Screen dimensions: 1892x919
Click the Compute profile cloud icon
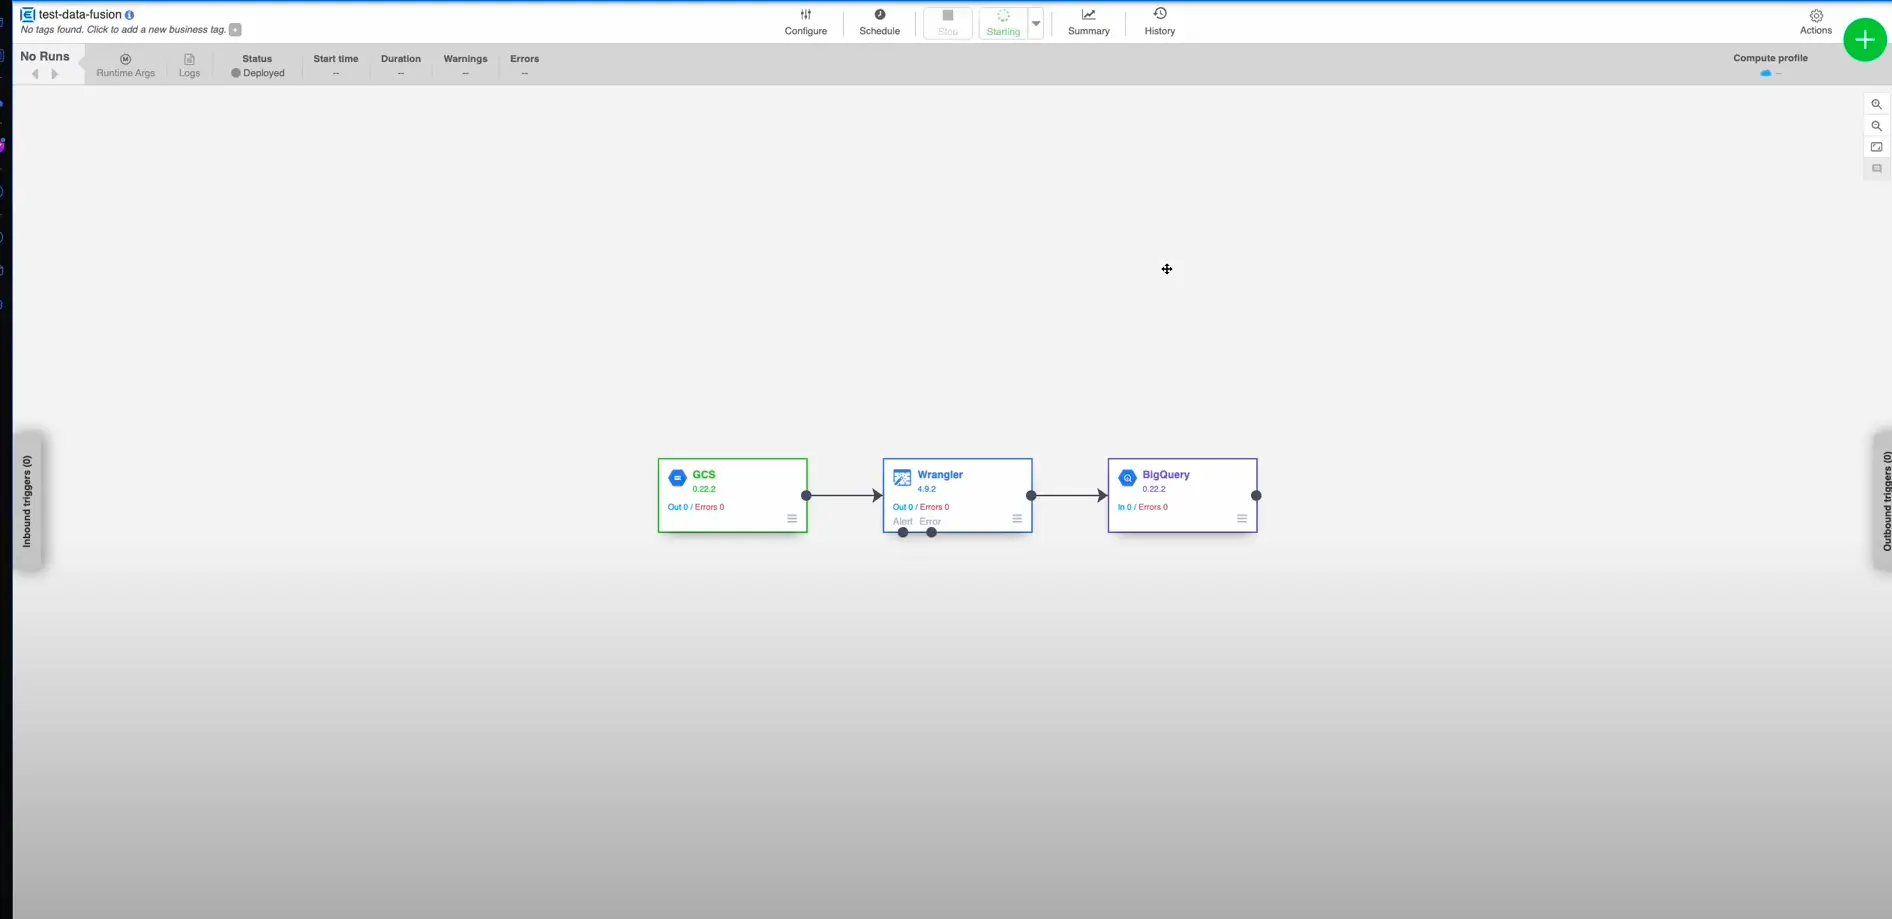(1765, 73)
